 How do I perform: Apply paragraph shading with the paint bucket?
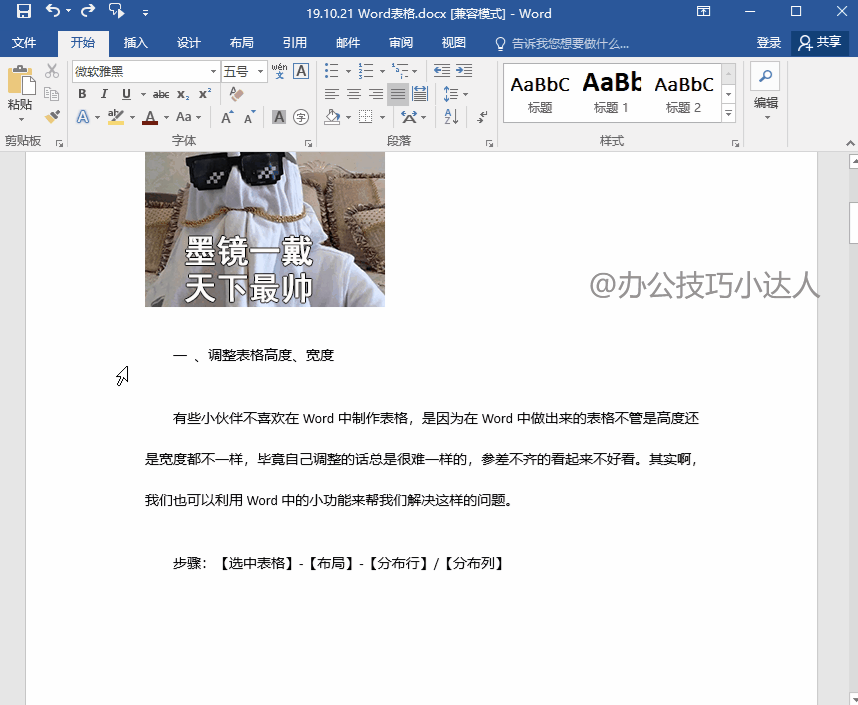(332, 117)
